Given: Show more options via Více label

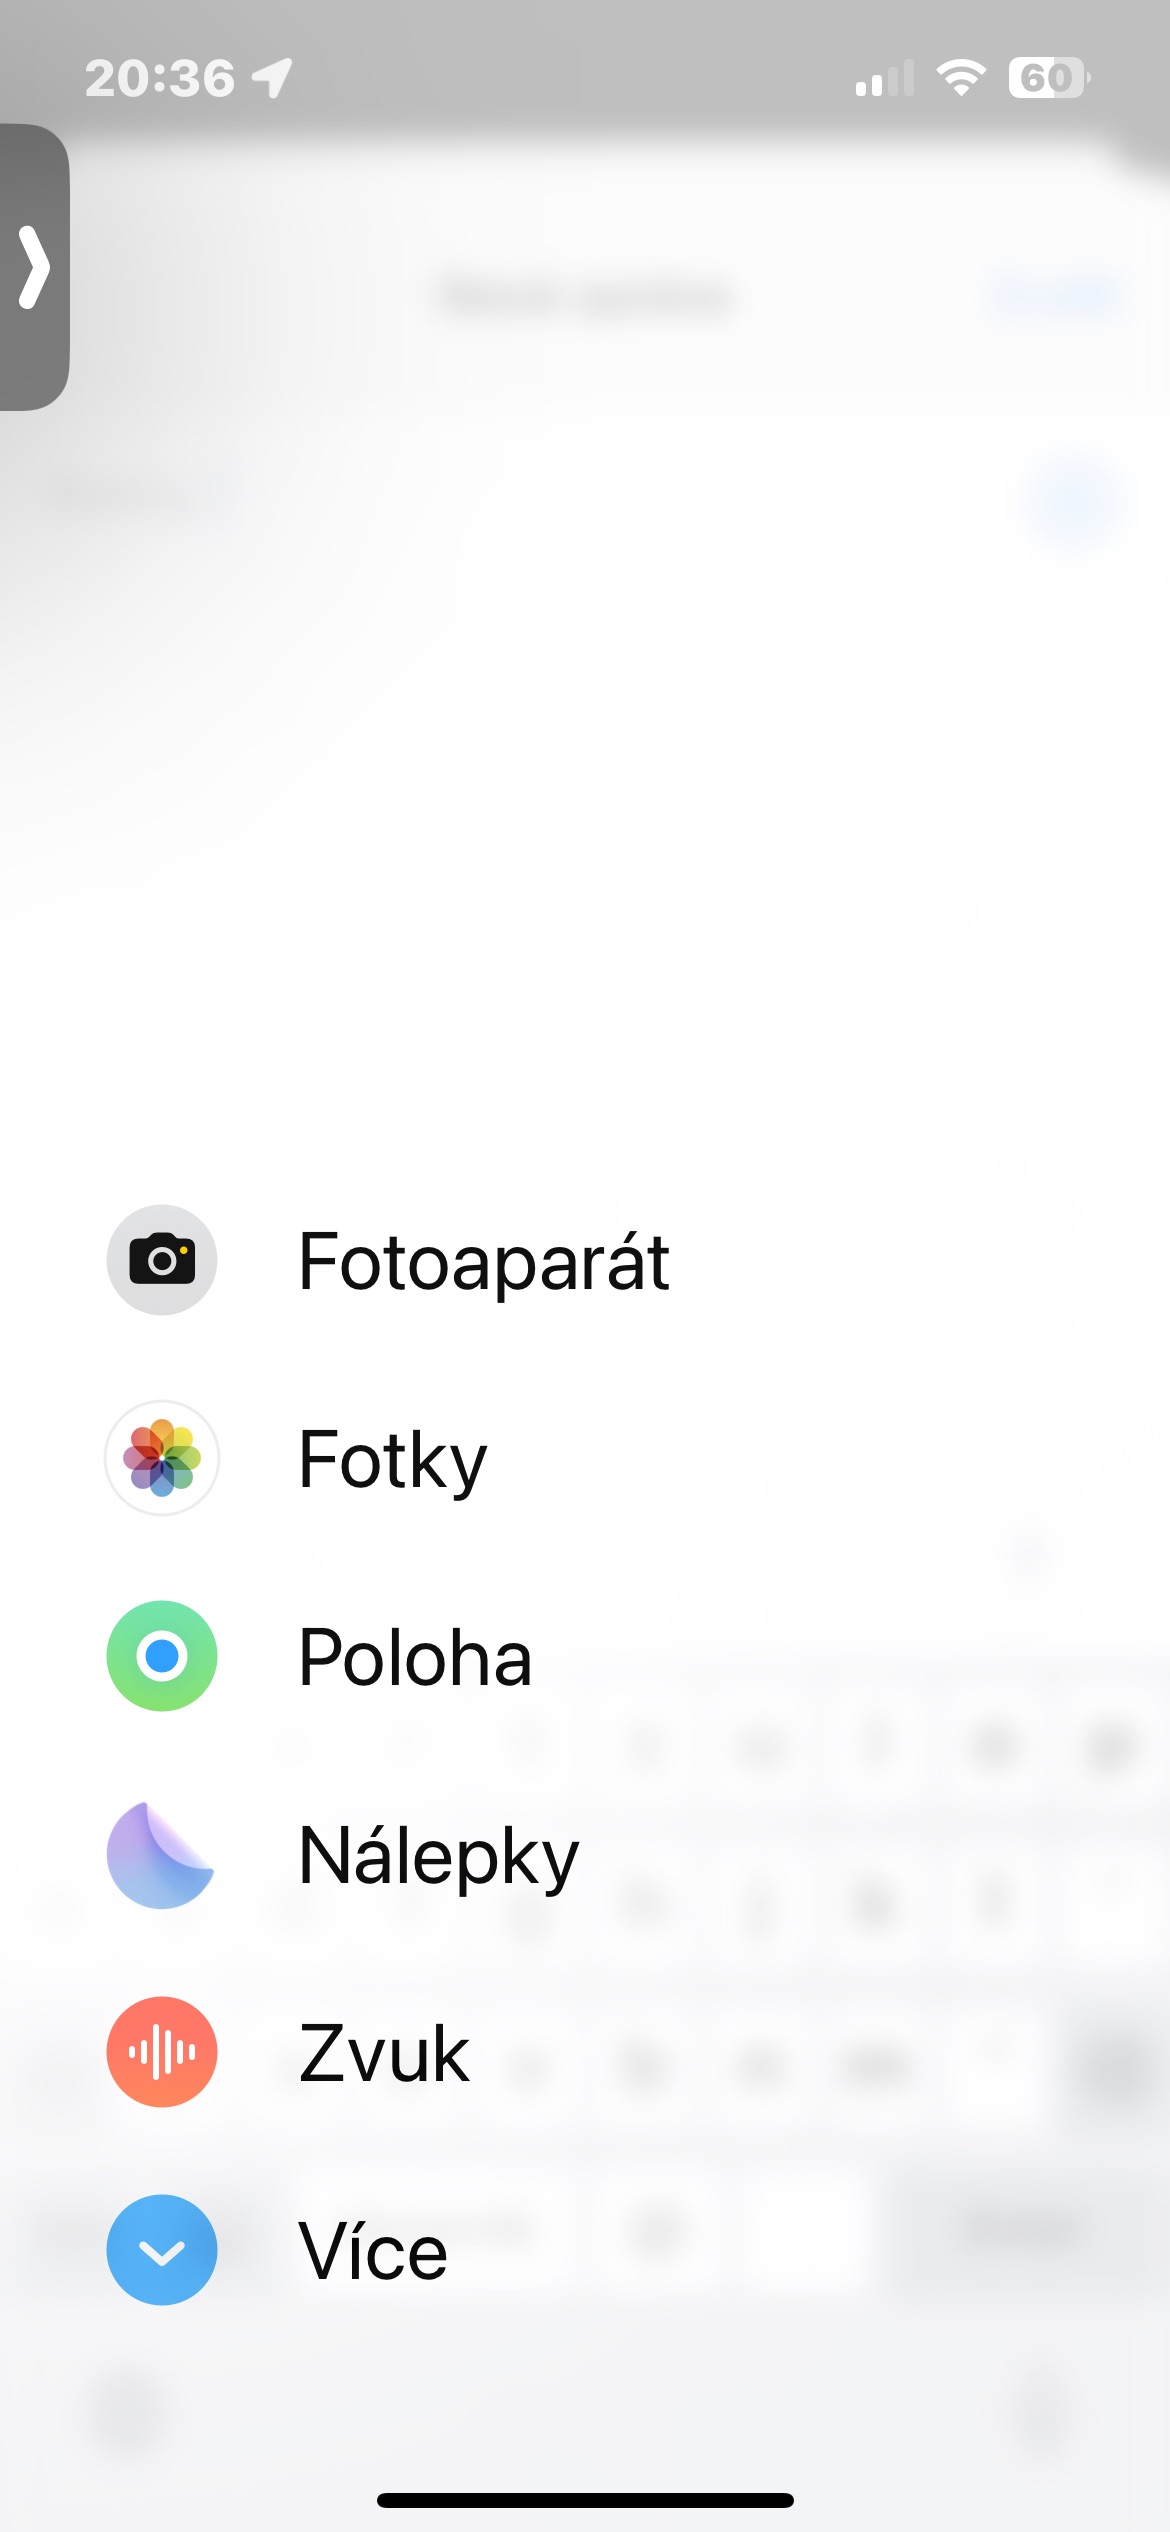Looking at the screenshot, I should (373, 2251).
